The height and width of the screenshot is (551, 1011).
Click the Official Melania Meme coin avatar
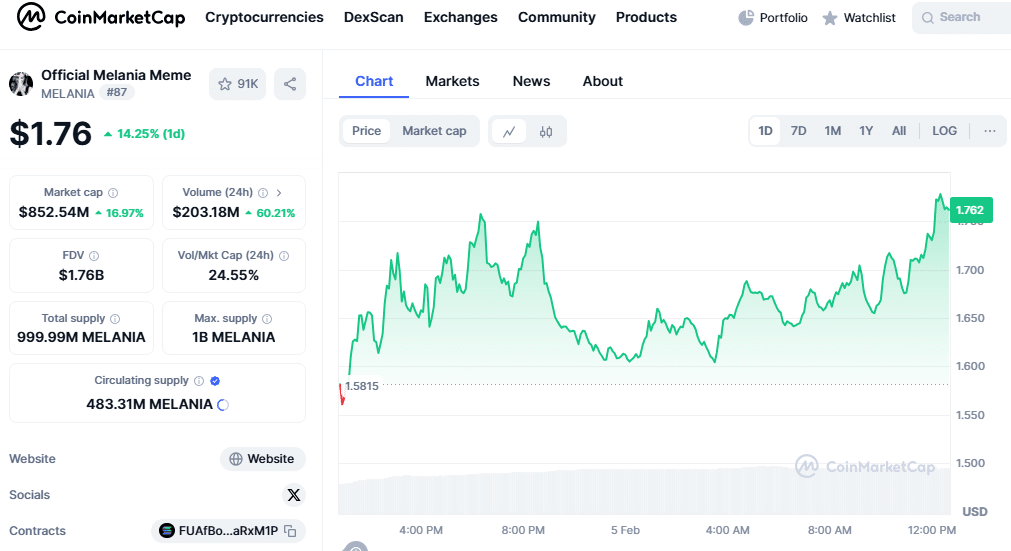21,84
